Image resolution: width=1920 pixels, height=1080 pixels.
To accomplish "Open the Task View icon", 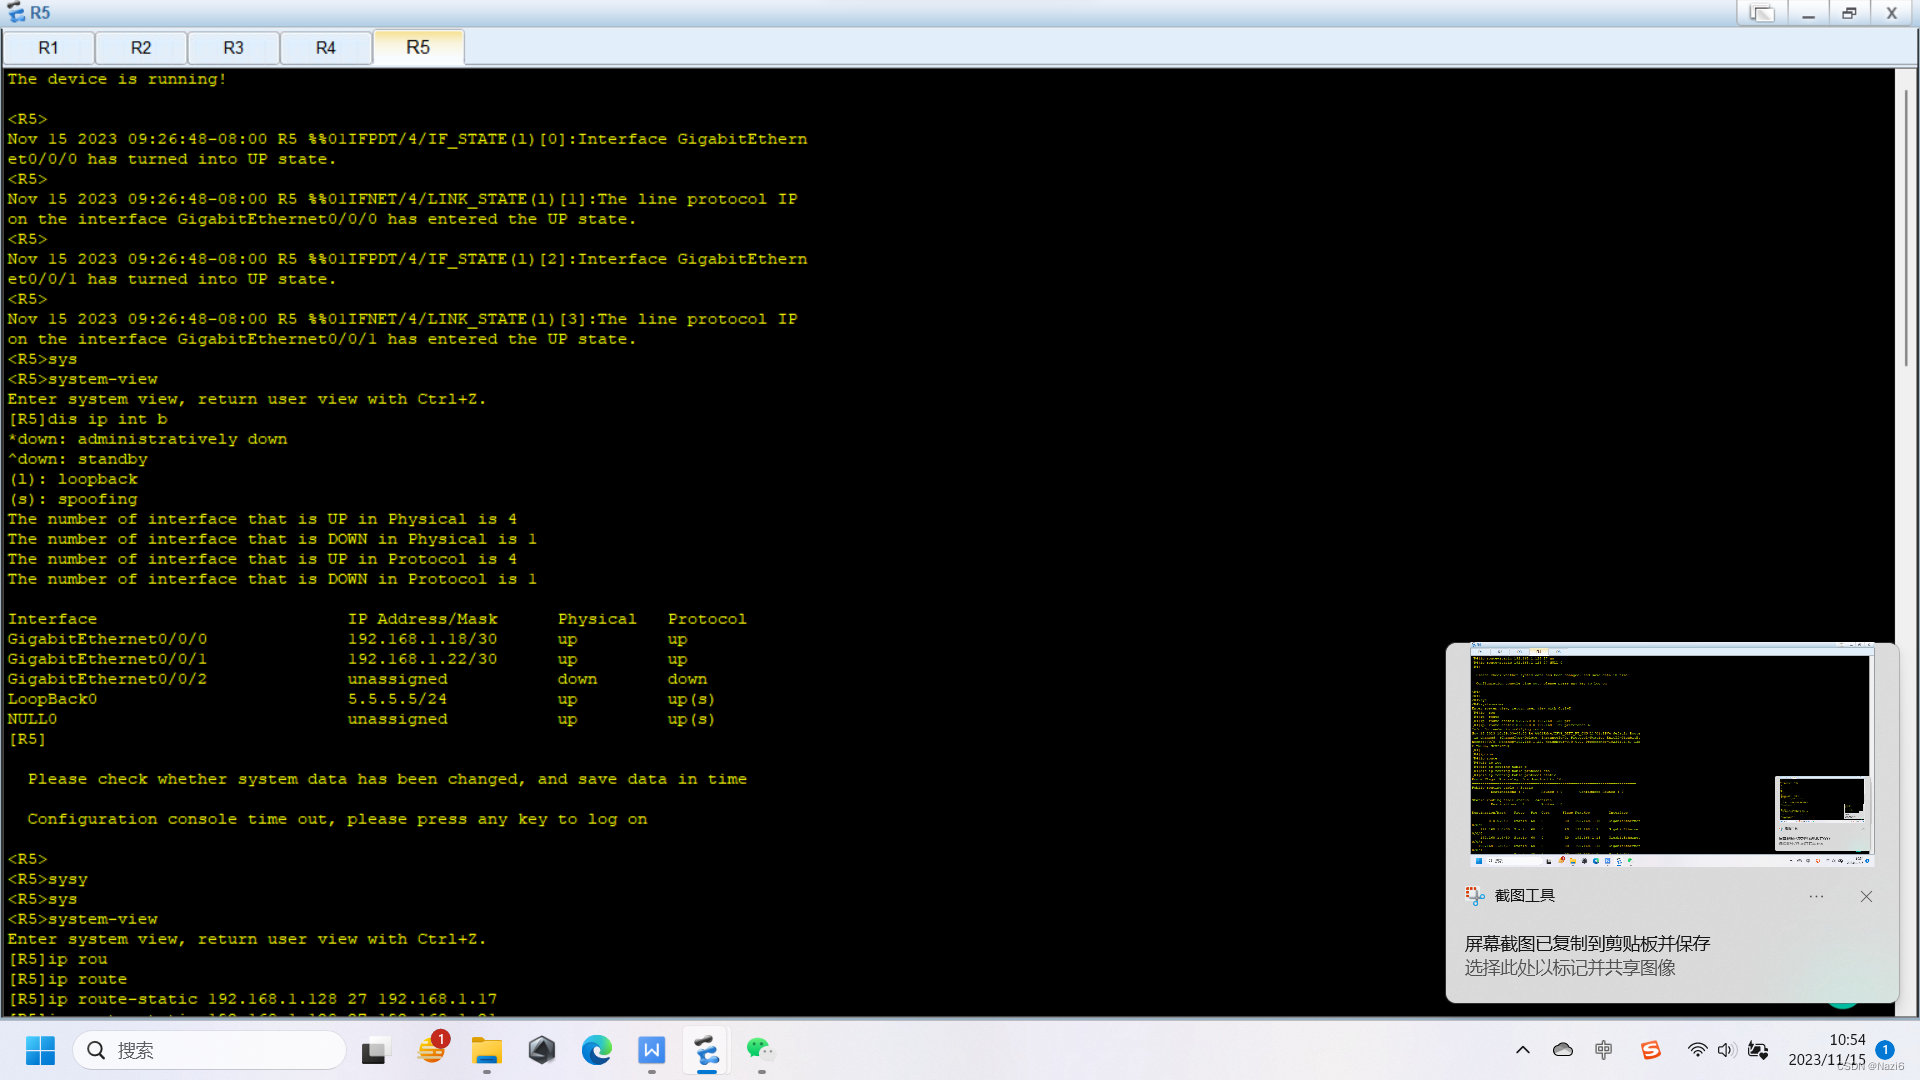I will click(x=374, y=1050).
